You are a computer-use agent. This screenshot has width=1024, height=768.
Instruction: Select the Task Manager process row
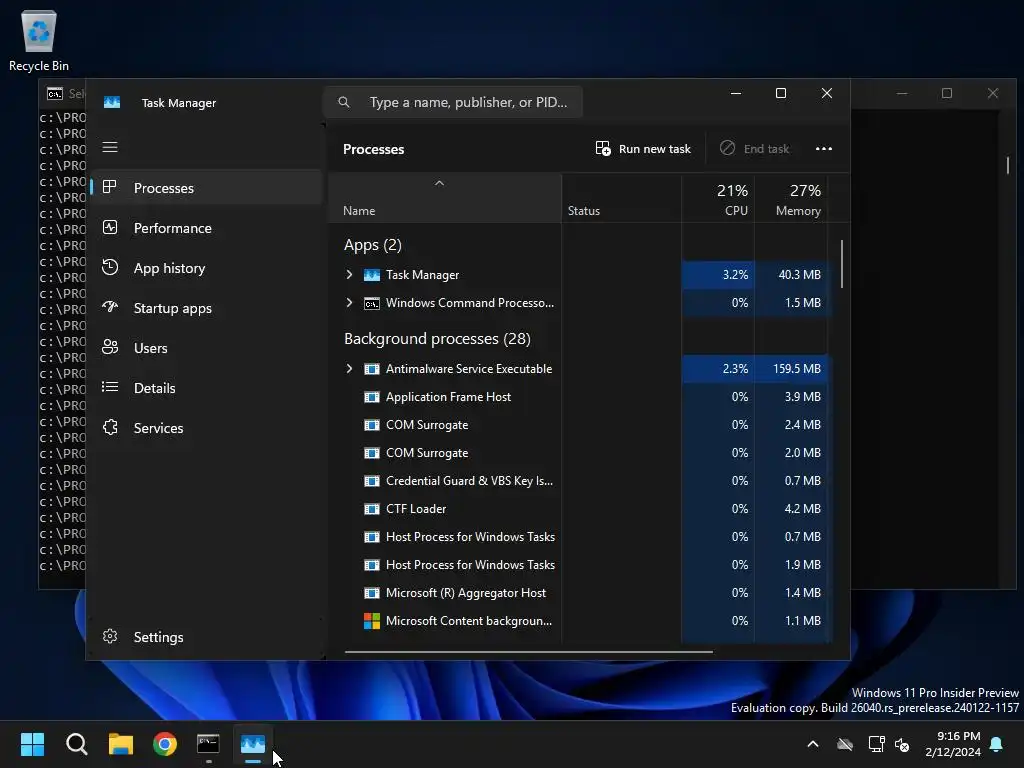click(581, 275)
